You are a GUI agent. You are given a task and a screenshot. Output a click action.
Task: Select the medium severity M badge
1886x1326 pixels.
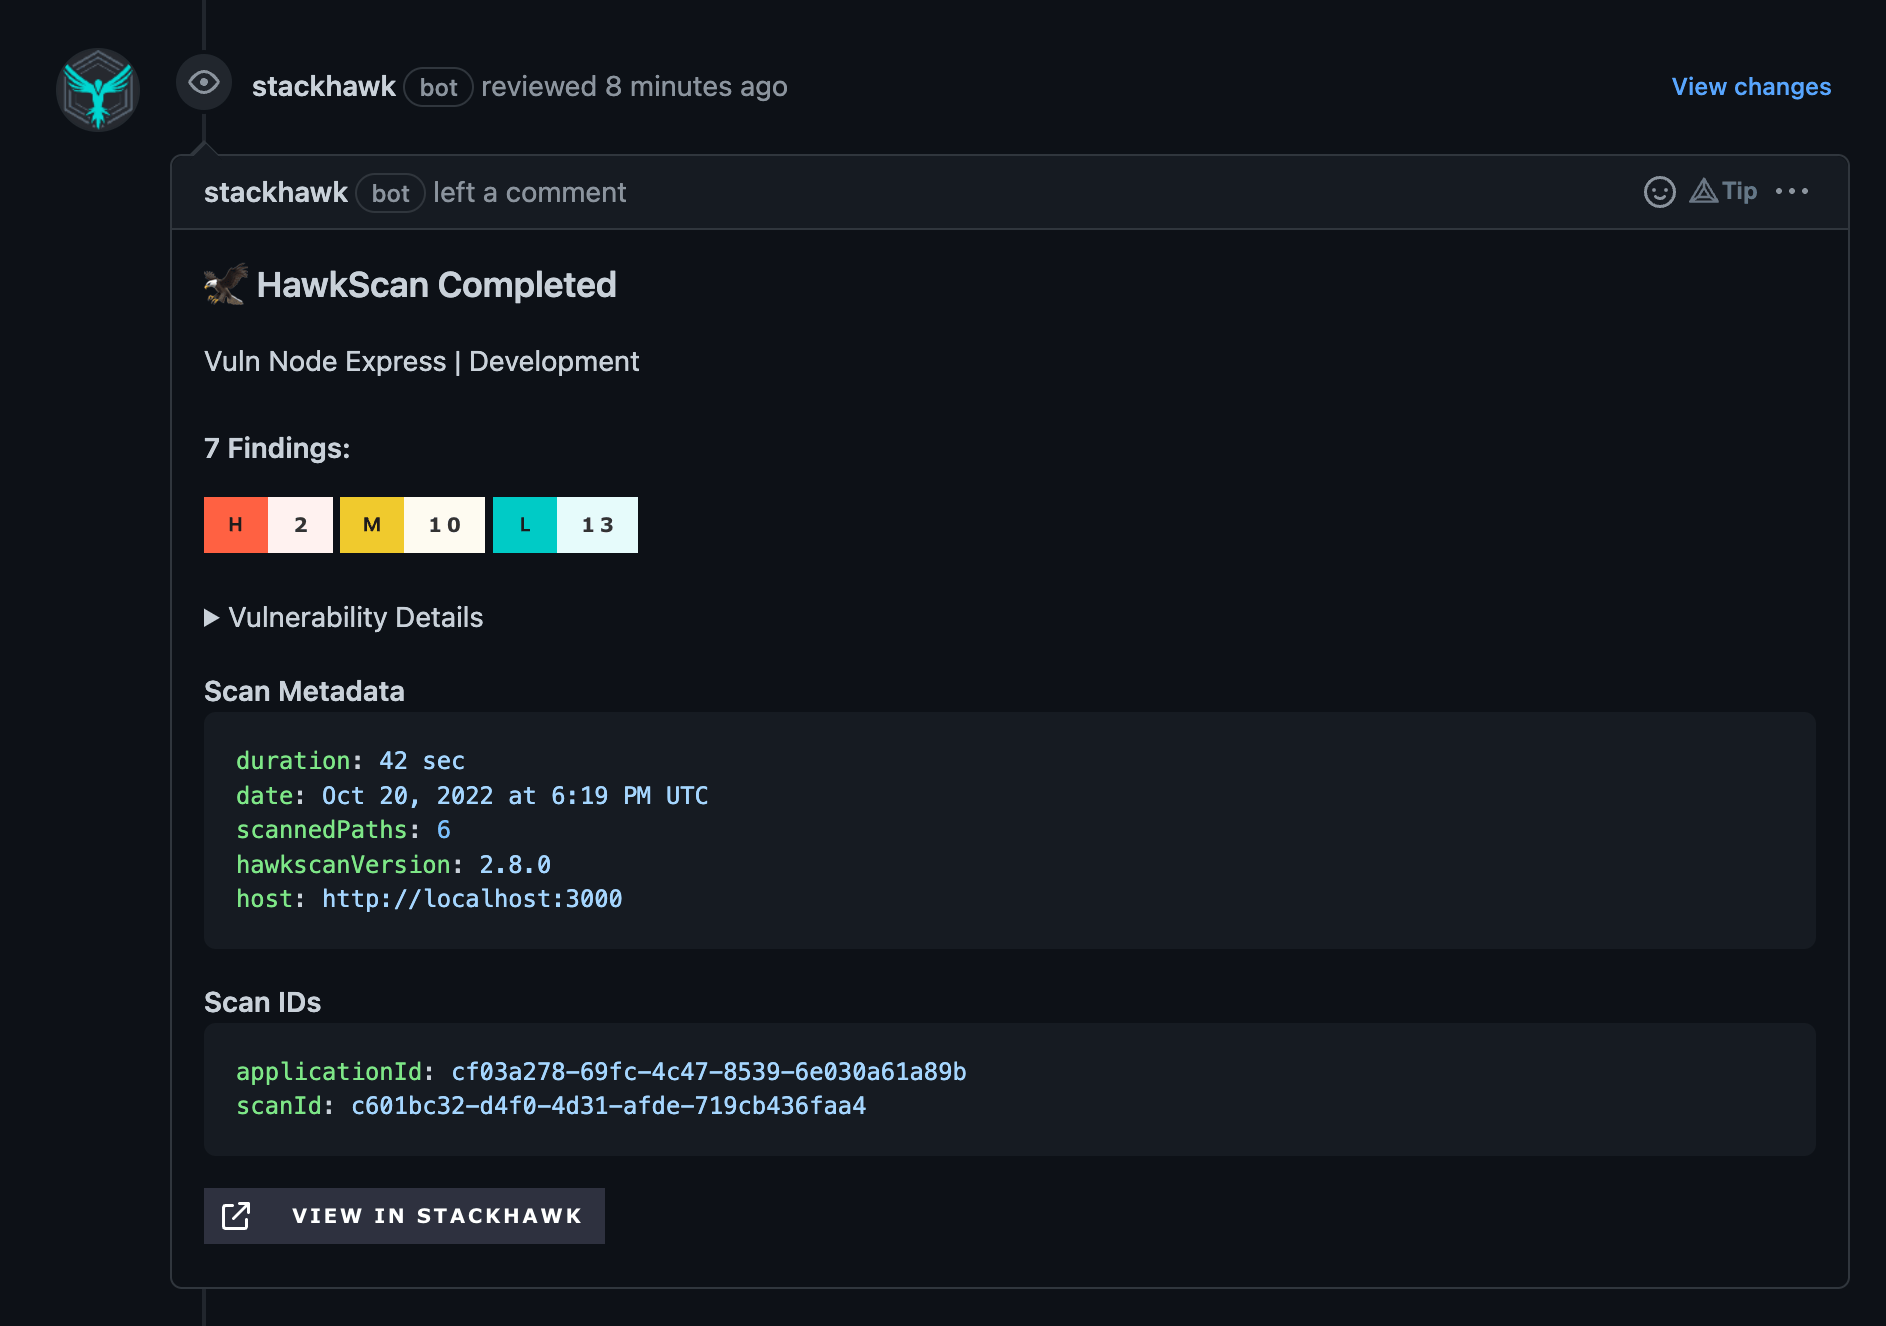[371, 524]
